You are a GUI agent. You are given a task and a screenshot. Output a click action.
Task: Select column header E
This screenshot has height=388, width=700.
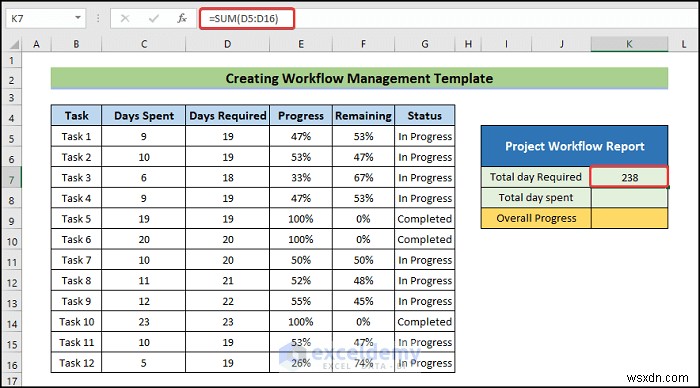click(301, 44)
